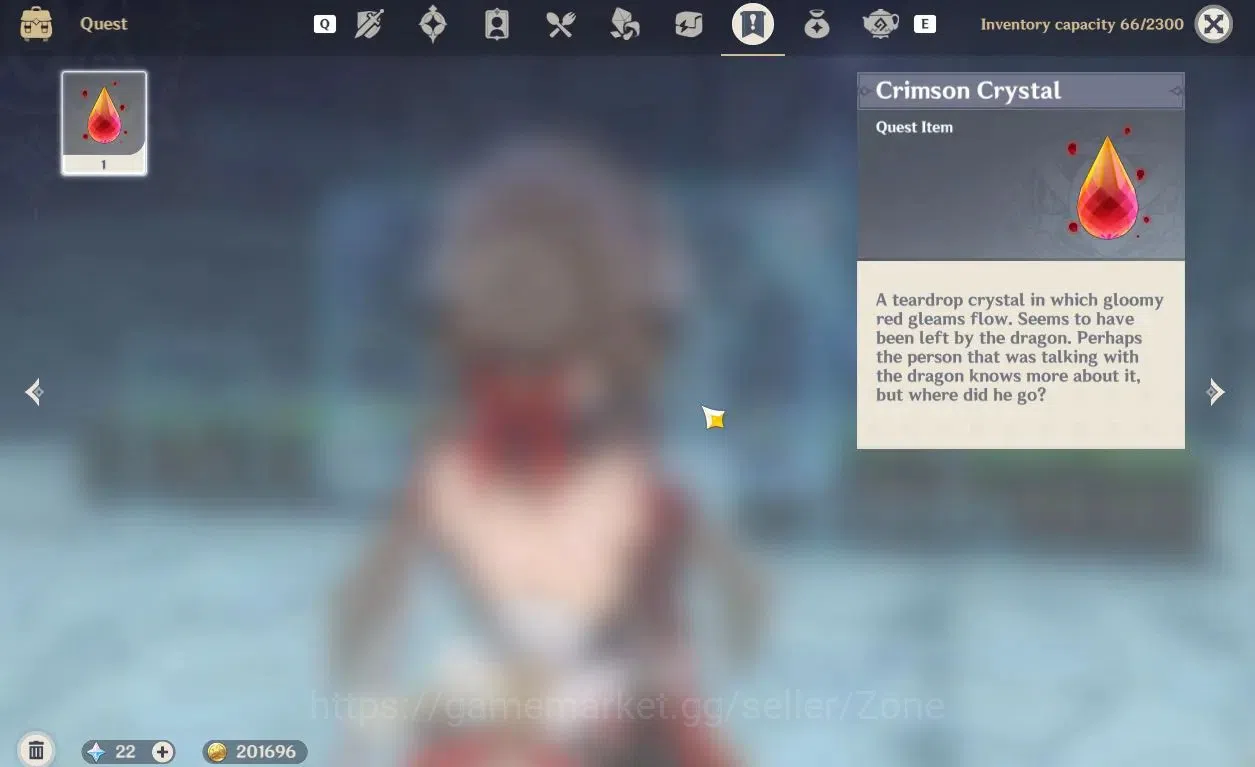Screen dimensions: 1255x767
Task: Select the Quest items tab icon
Action: point(753,24)
